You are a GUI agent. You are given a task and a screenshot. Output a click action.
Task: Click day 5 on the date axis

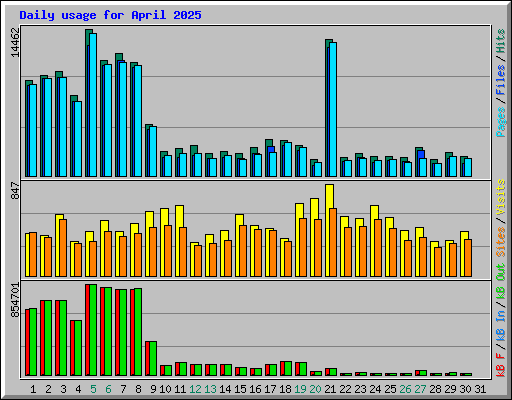tap(93, 389)
